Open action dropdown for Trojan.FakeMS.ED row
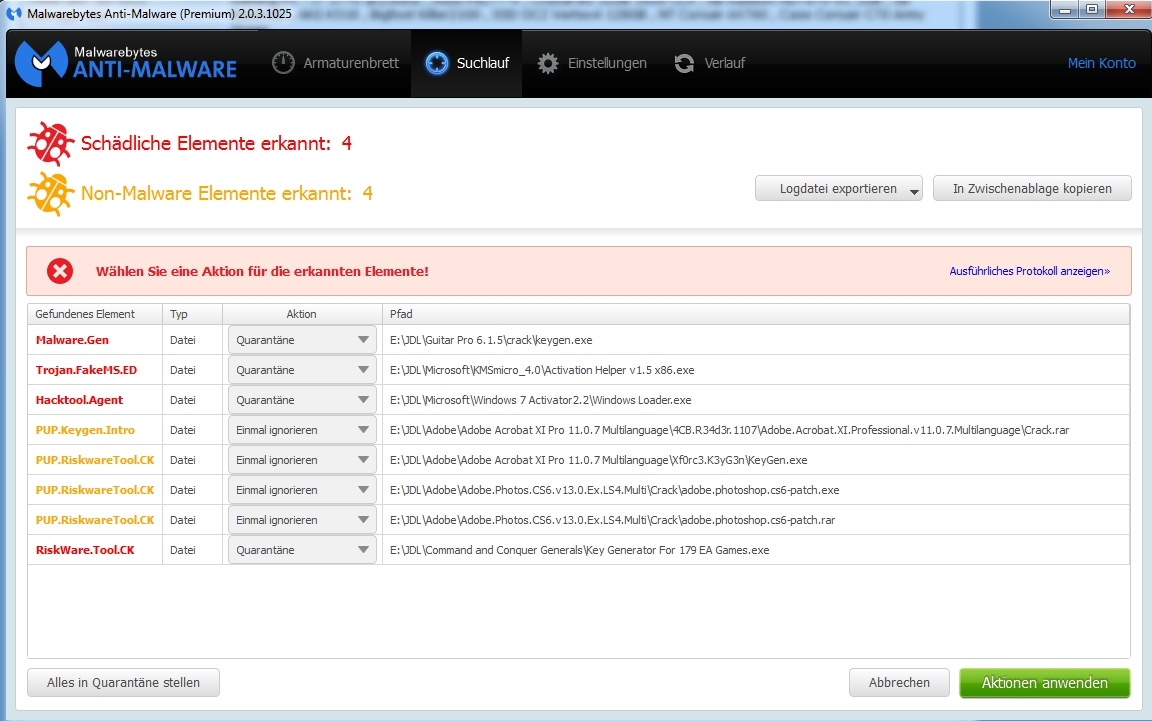Viewport: 1152px width, 721px height. coord(302,370)
